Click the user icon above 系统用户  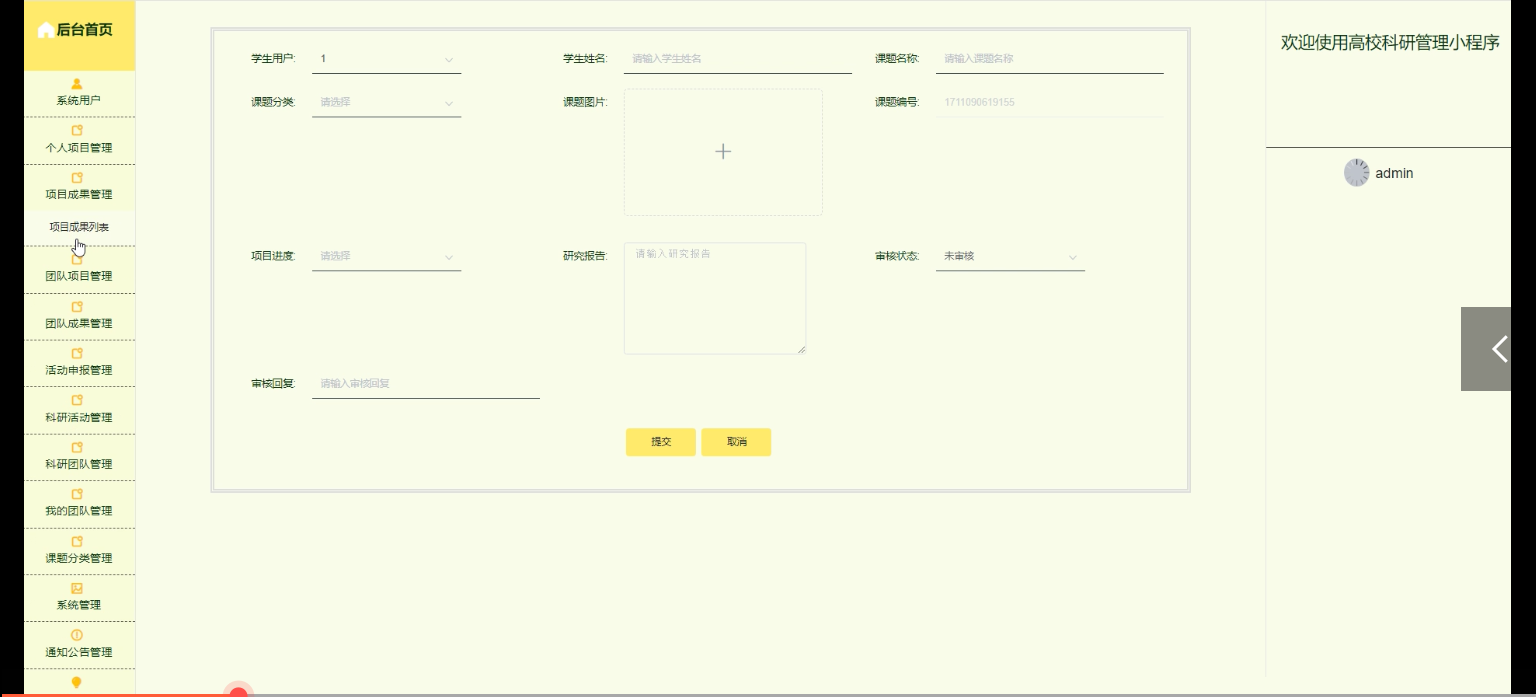(x=78, y=84)
